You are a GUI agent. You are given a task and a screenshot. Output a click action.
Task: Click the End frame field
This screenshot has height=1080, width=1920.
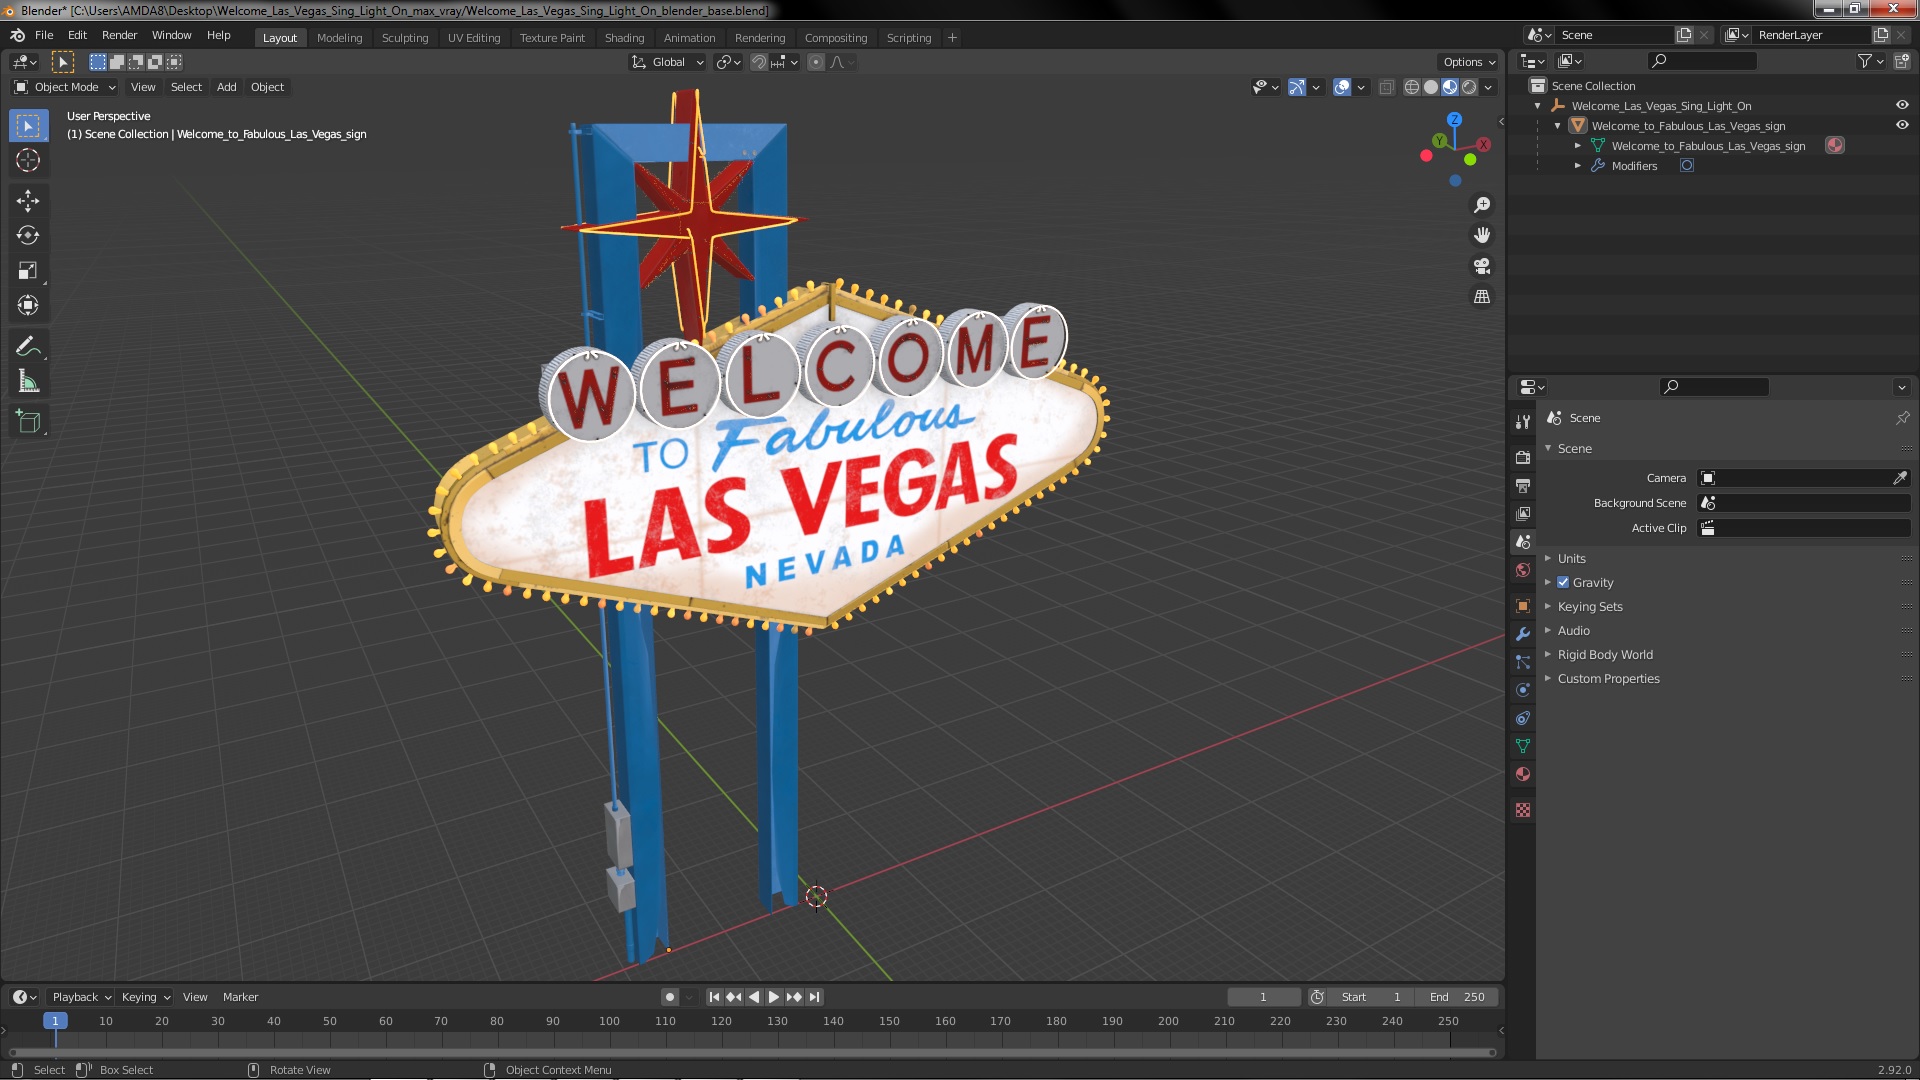pos(1457,997)
